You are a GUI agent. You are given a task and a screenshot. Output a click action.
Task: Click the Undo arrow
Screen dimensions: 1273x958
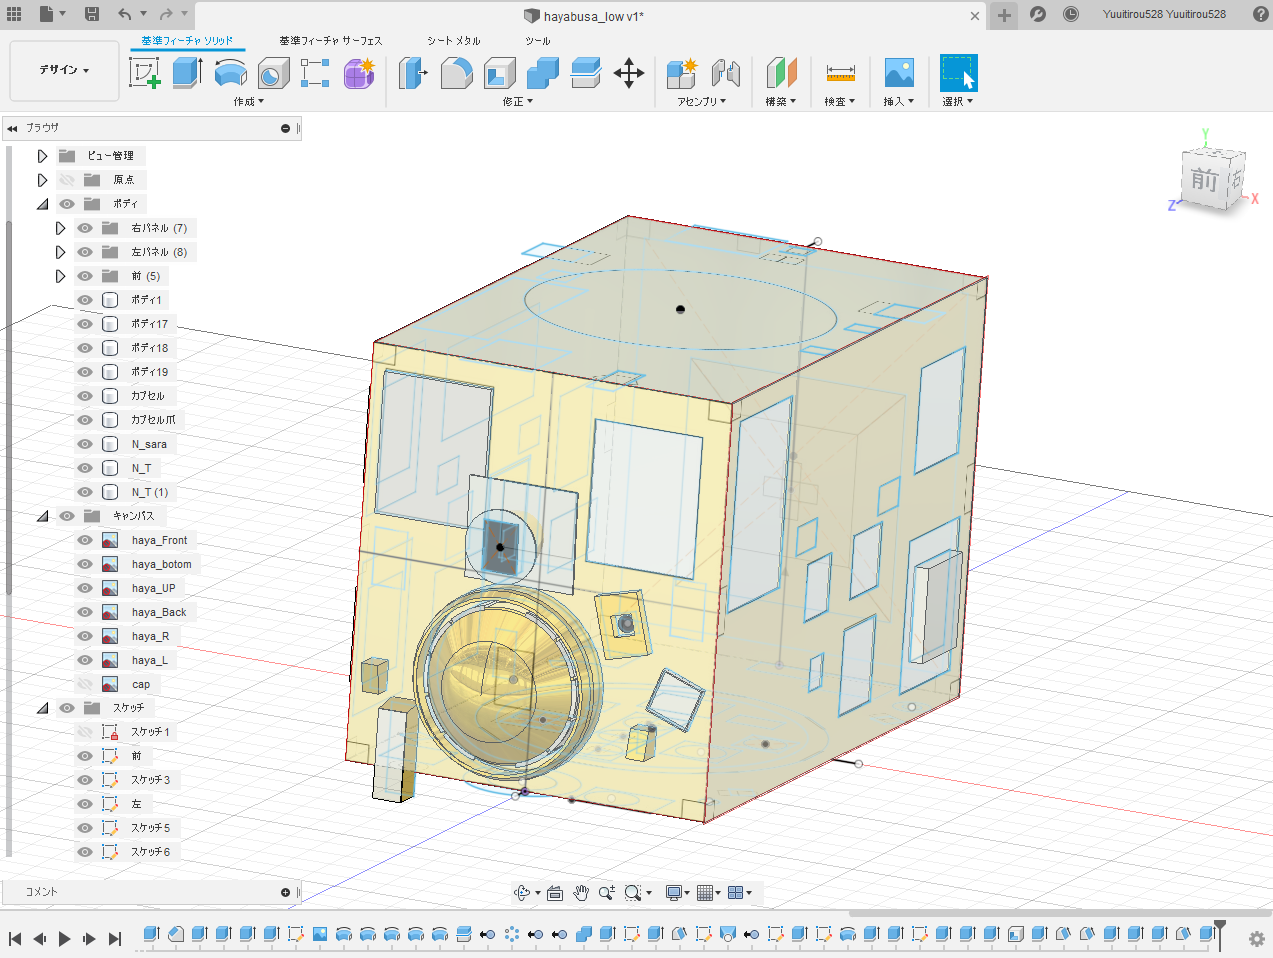coord(124,14)
